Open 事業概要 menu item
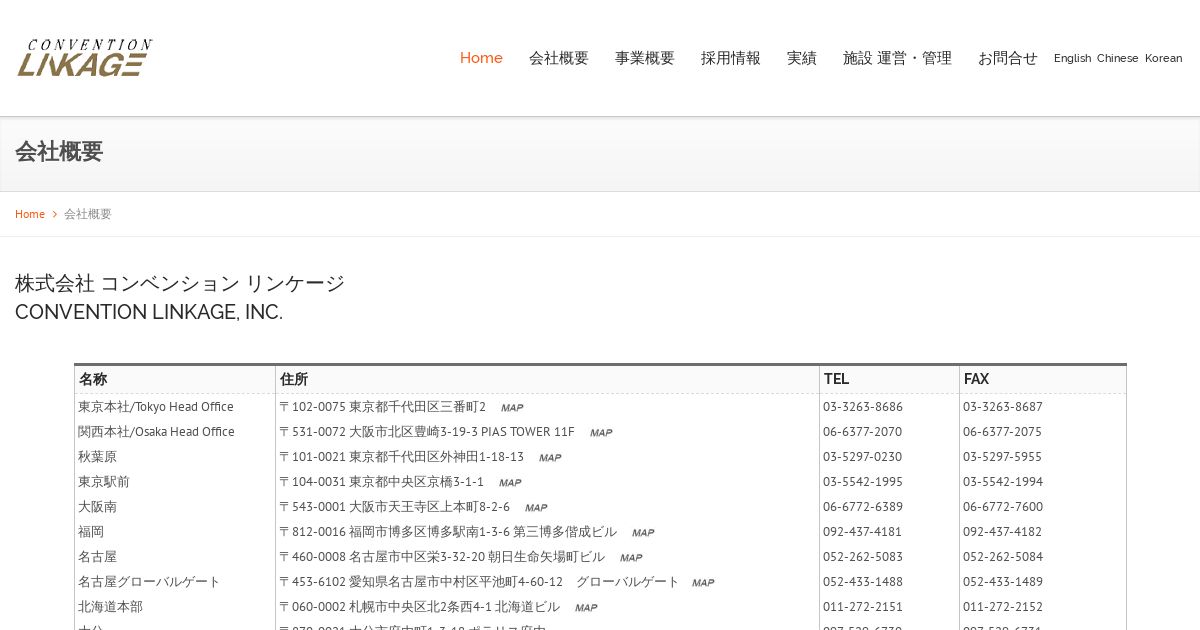Image resolution: width=1200 pixels, height=630 pixels. click(645, 58)
